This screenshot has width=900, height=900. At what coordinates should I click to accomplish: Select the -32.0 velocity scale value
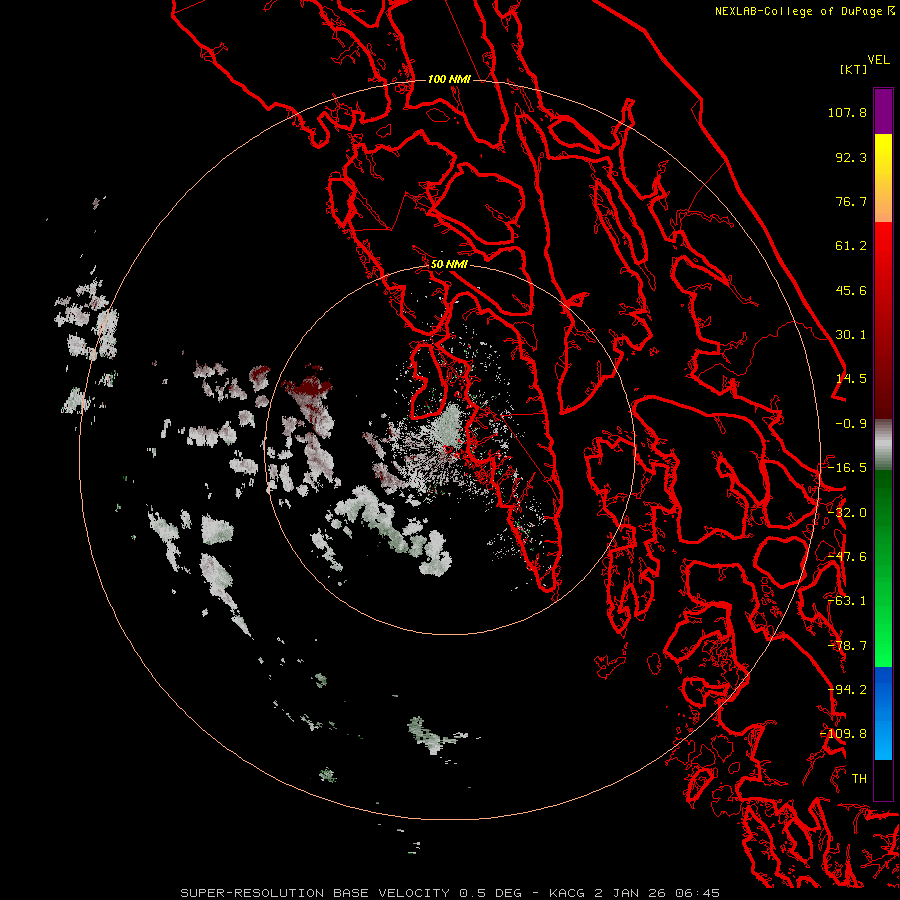point(847,513)
